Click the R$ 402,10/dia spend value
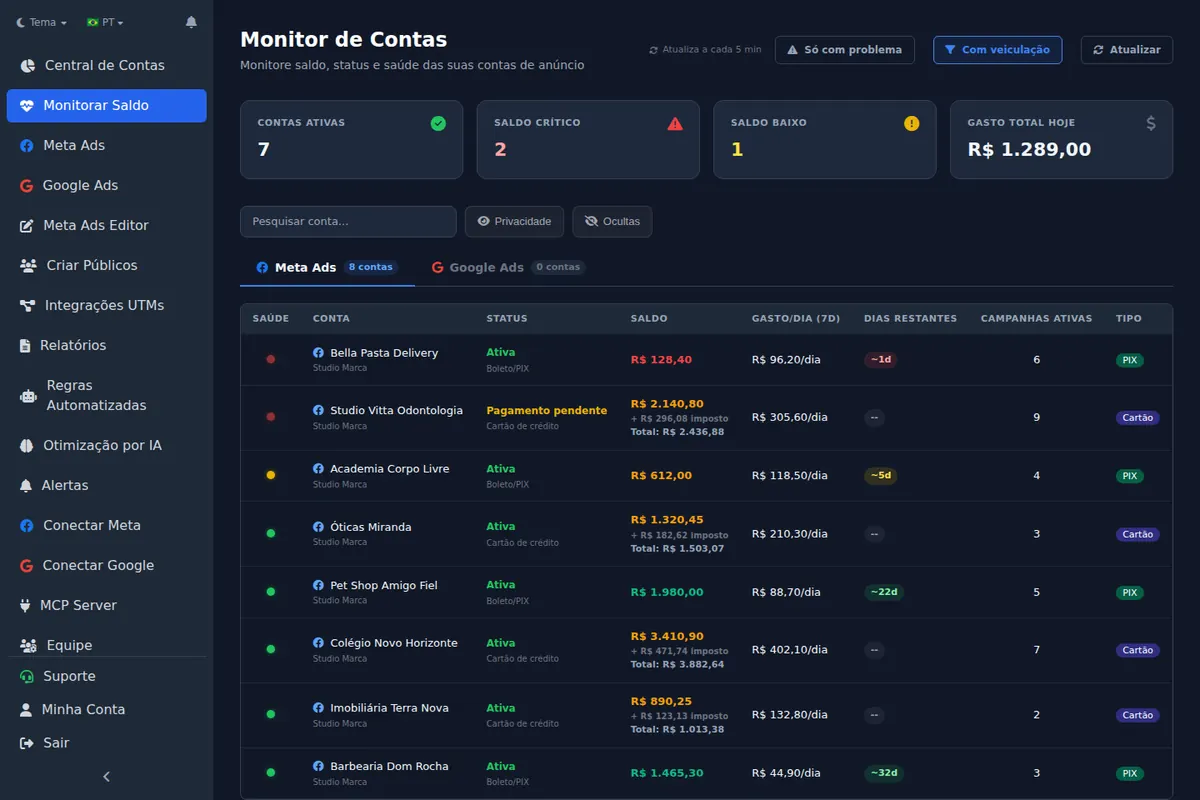Viewport: 1200px width, 800px height. (790, 650)
